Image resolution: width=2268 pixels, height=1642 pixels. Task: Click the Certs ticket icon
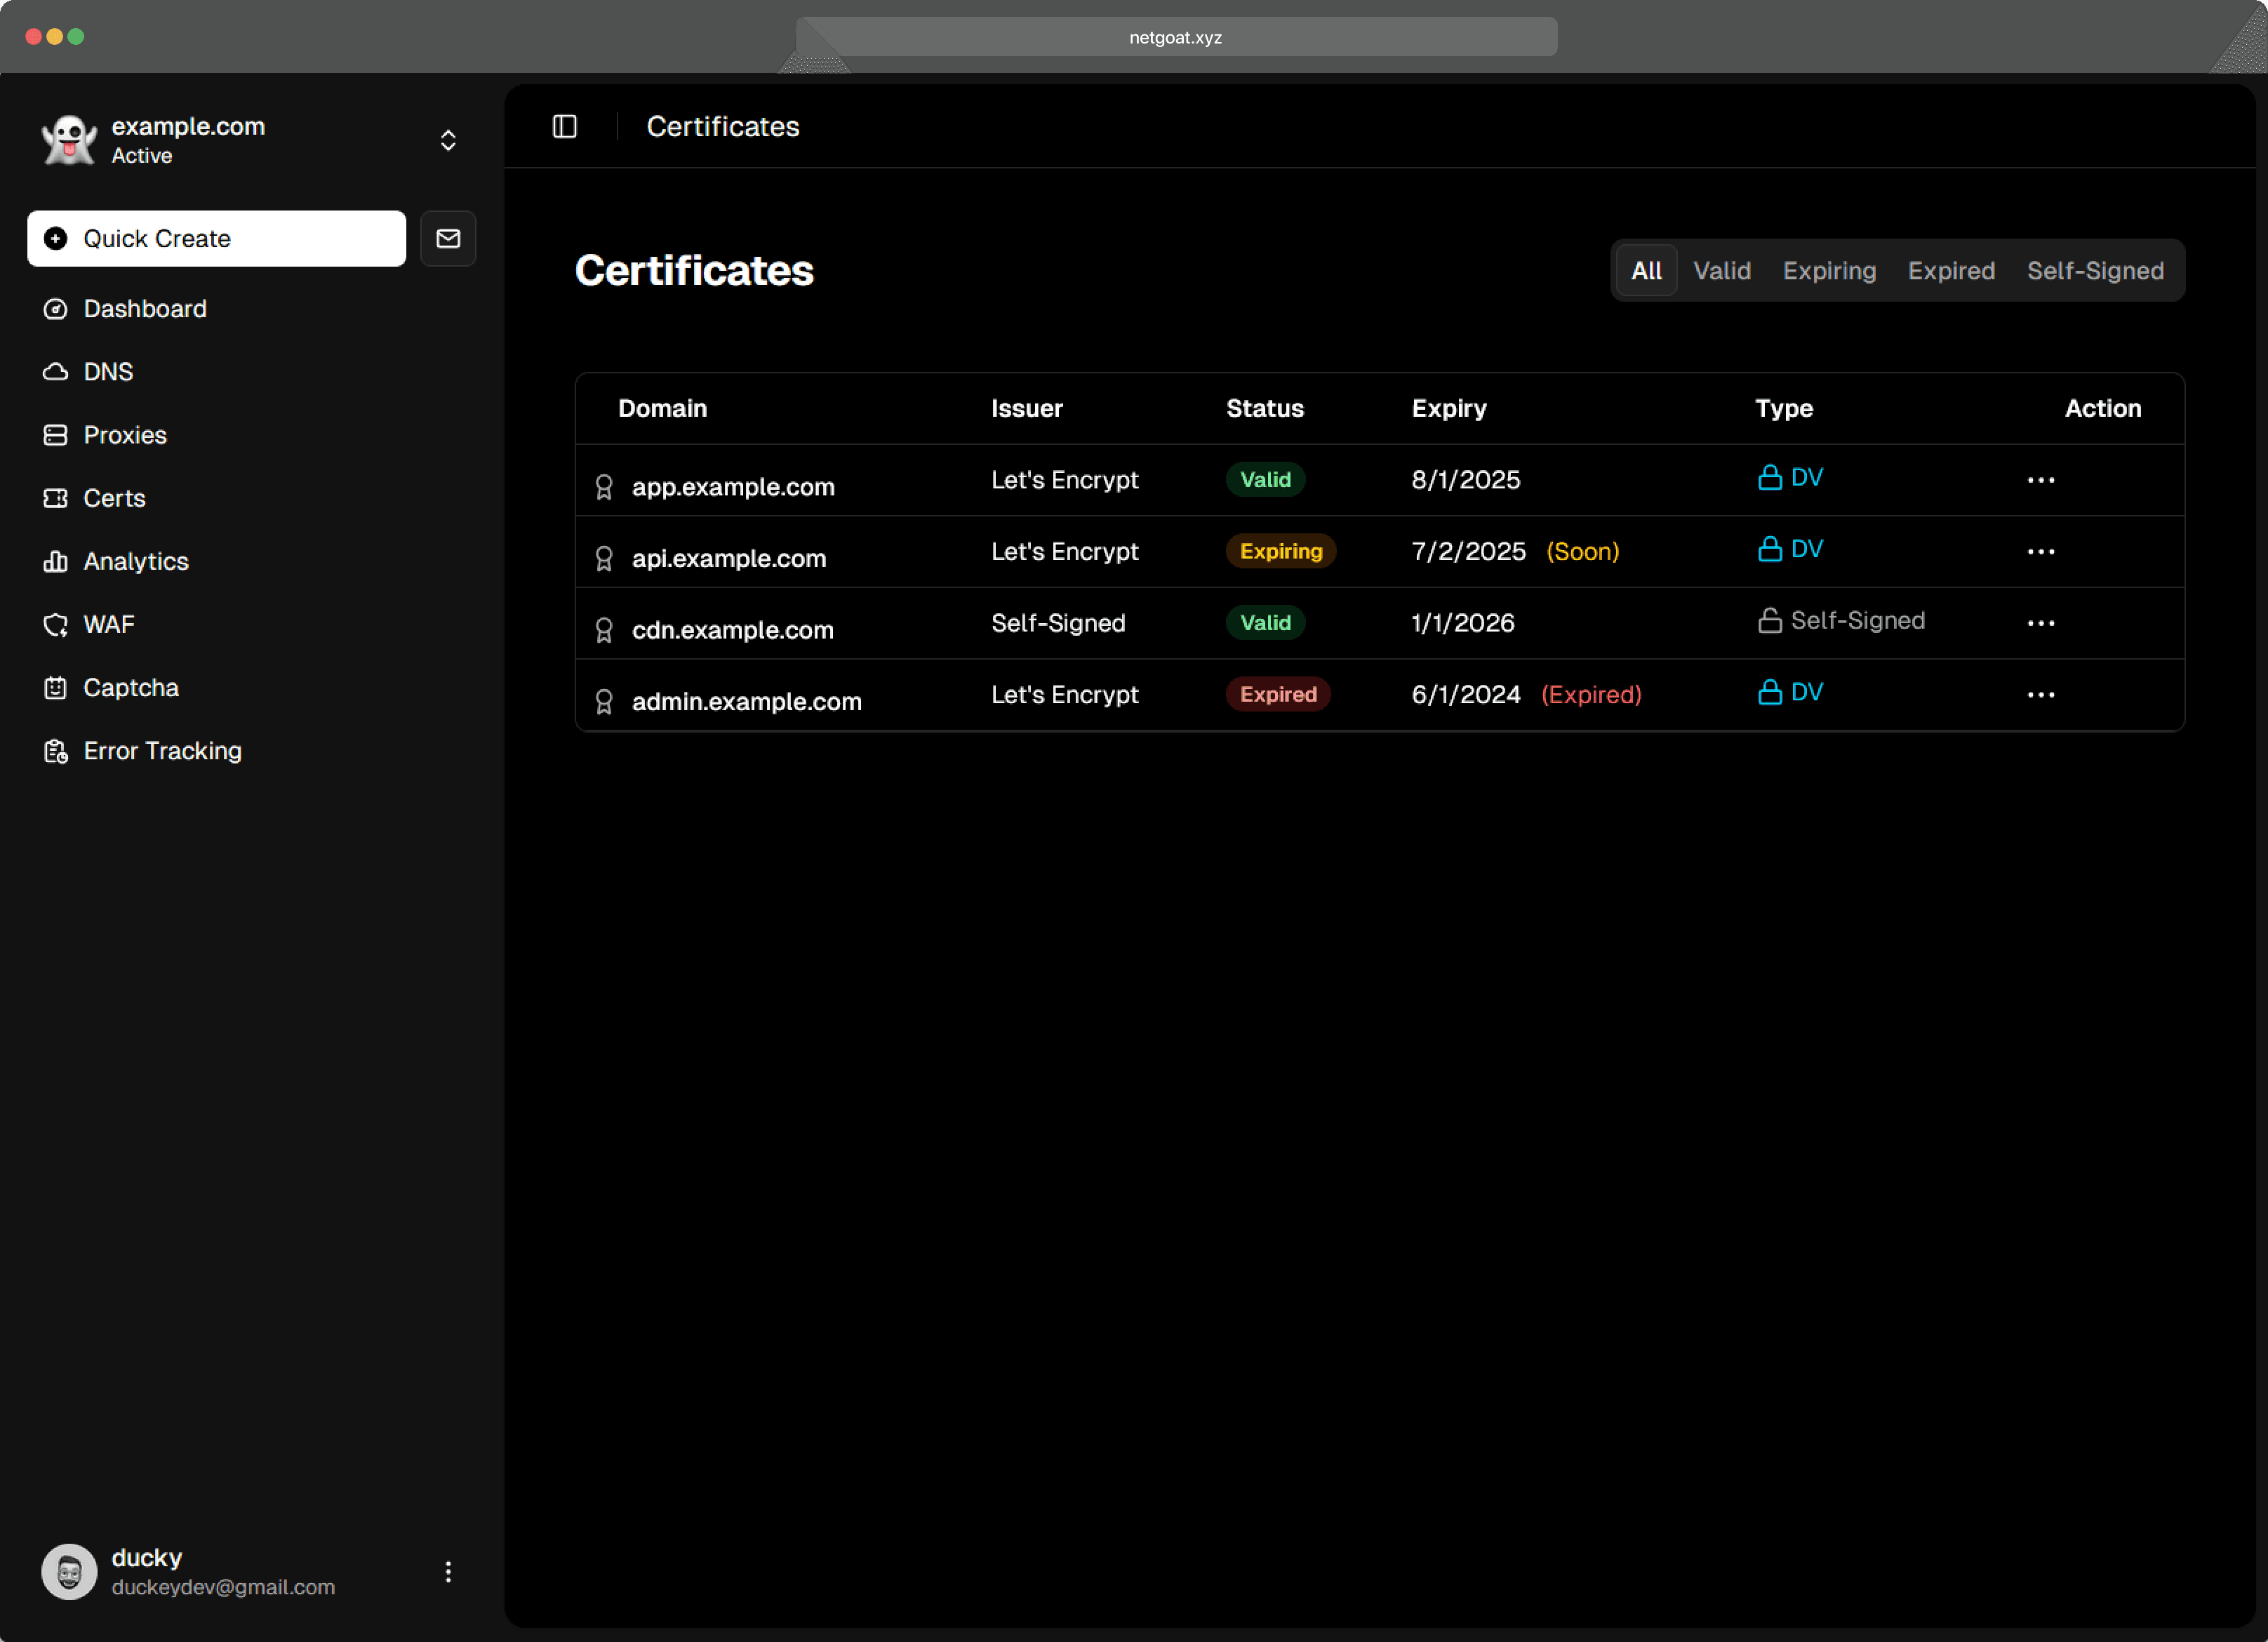click(56, 498)
